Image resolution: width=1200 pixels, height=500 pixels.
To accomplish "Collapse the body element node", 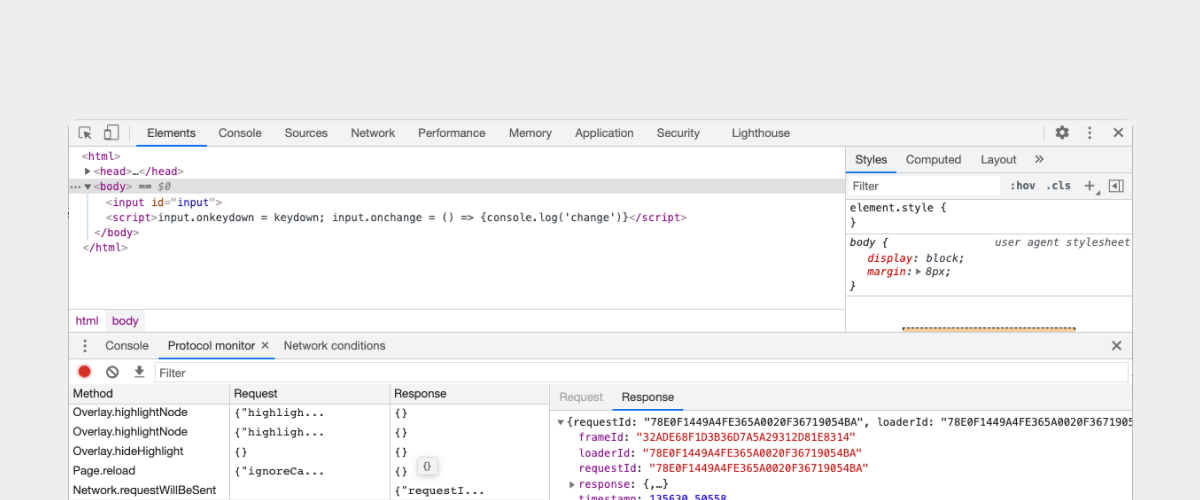I will click(88, 187).
